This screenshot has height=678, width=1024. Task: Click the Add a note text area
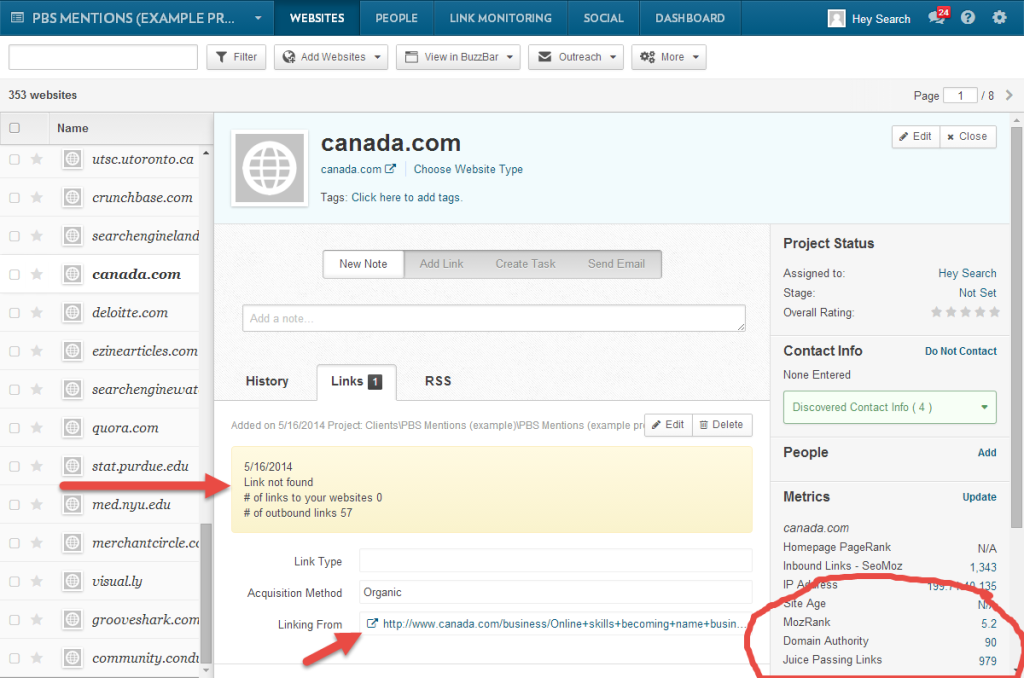494,318
